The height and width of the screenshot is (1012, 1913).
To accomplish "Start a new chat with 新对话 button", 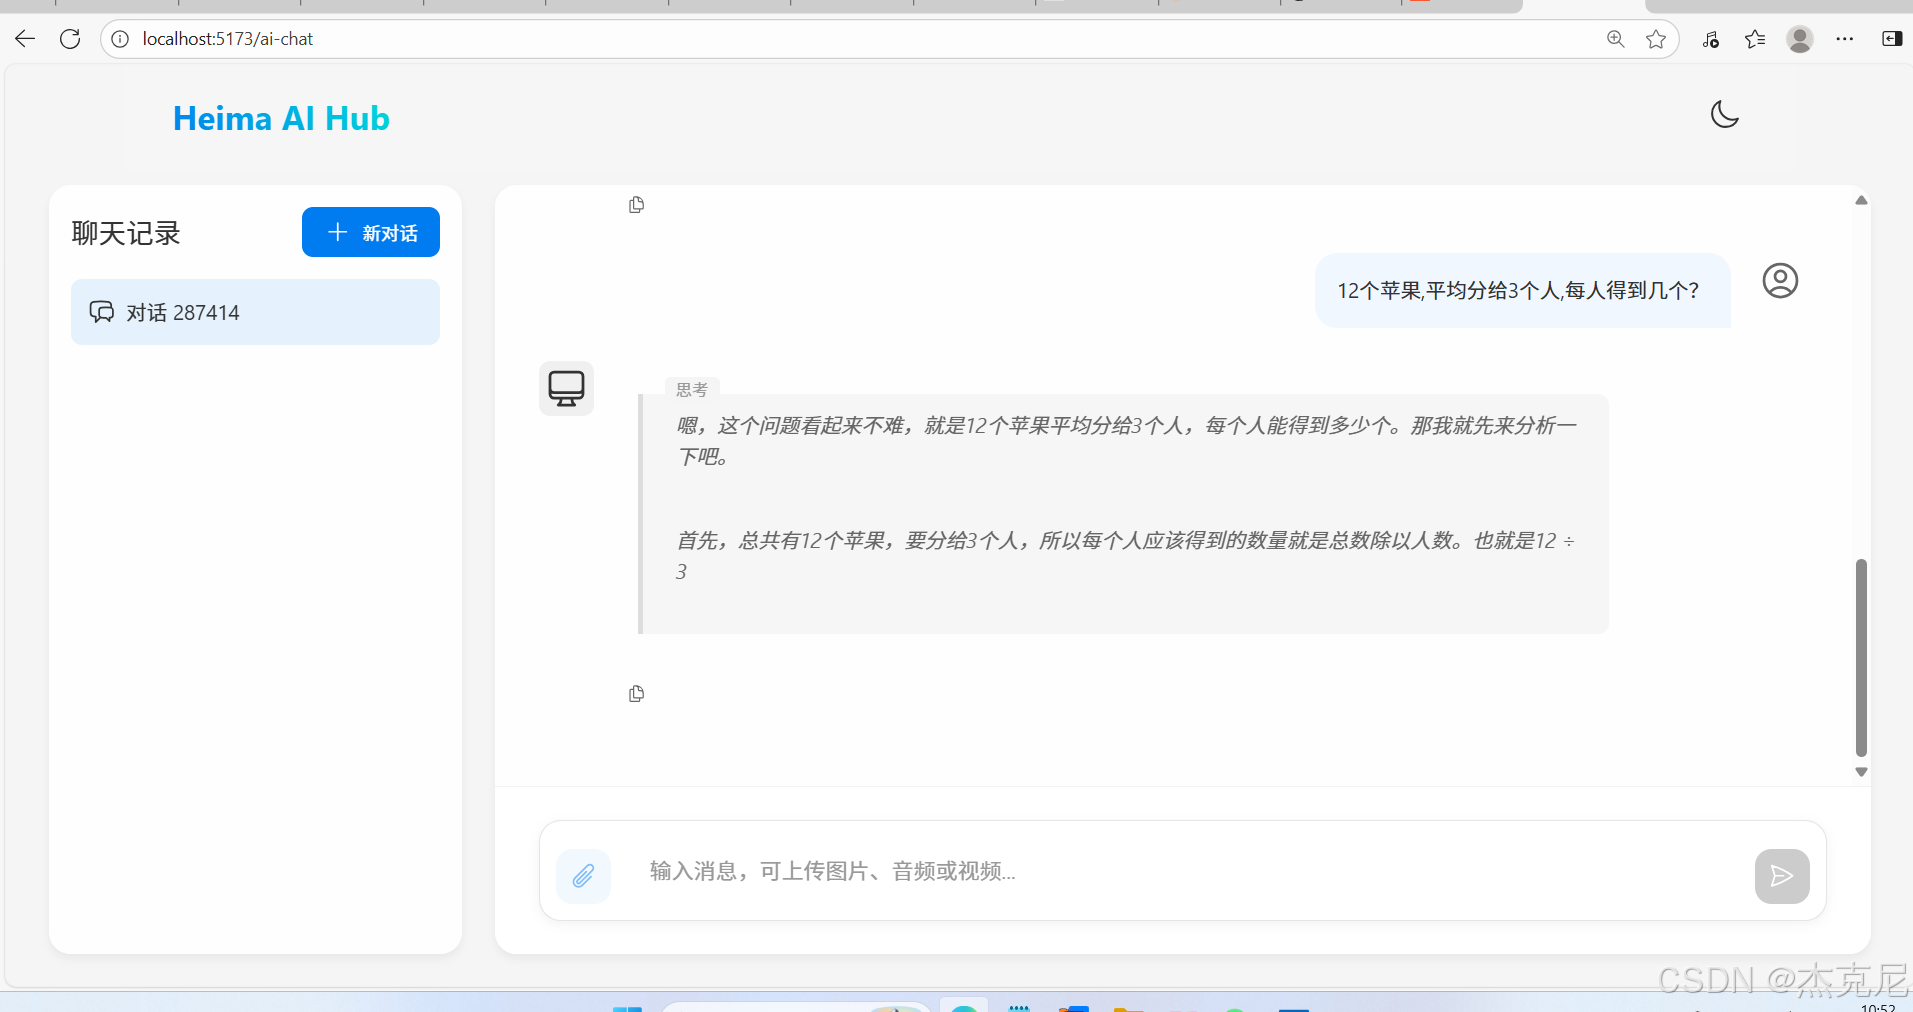I will 371,232.
